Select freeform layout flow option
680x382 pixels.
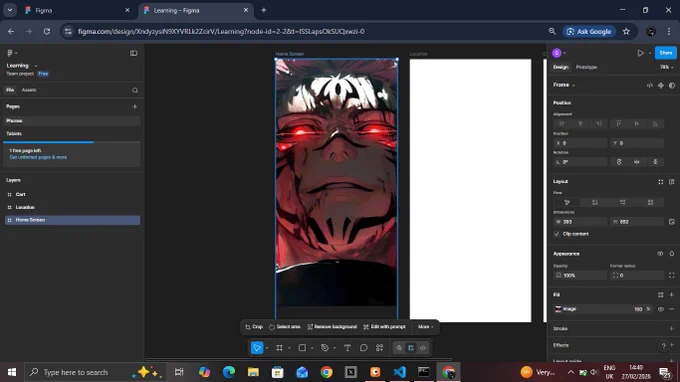(x=567, y=202)
